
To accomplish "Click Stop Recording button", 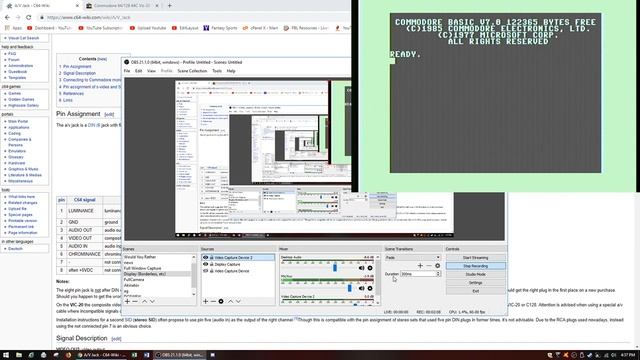I will (x=476, y=266).
